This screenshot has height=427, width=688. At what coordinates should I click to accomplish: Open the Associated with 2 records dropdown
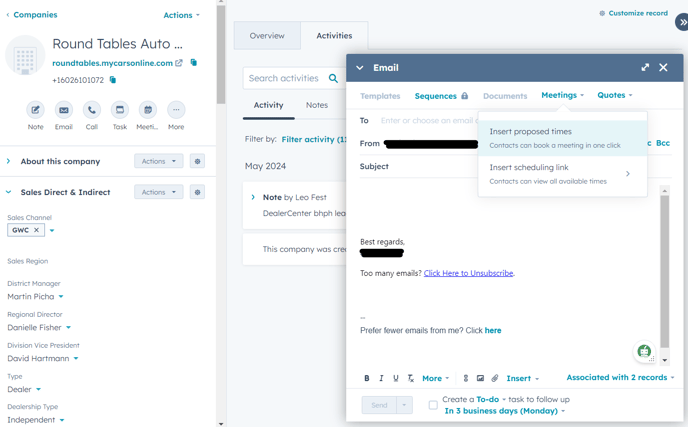pyautogui.click(x=620, y=378)
